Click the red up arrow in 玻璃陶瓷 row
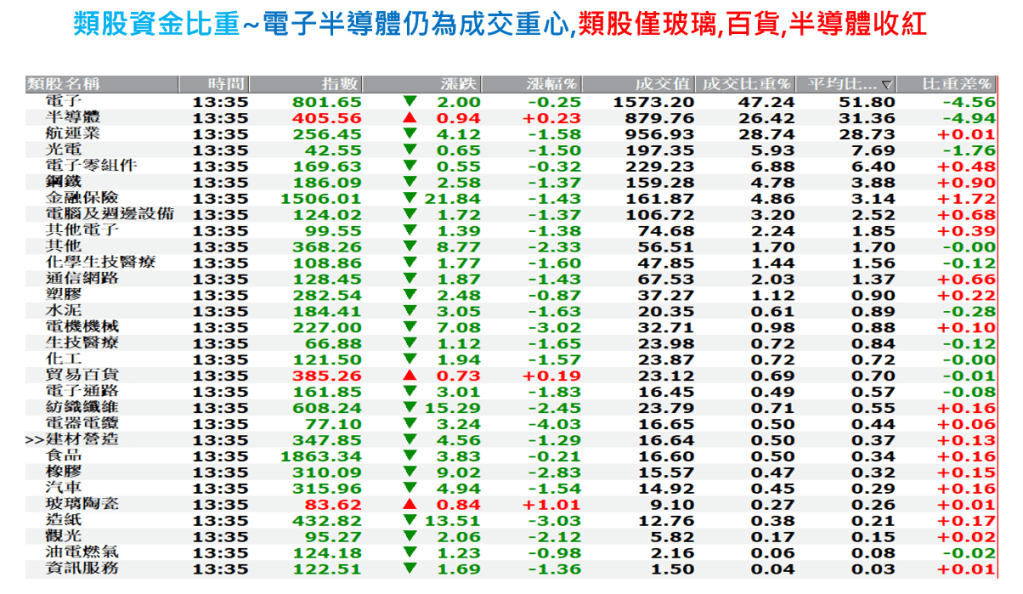The image size is (1023, 594). (408, 504)
